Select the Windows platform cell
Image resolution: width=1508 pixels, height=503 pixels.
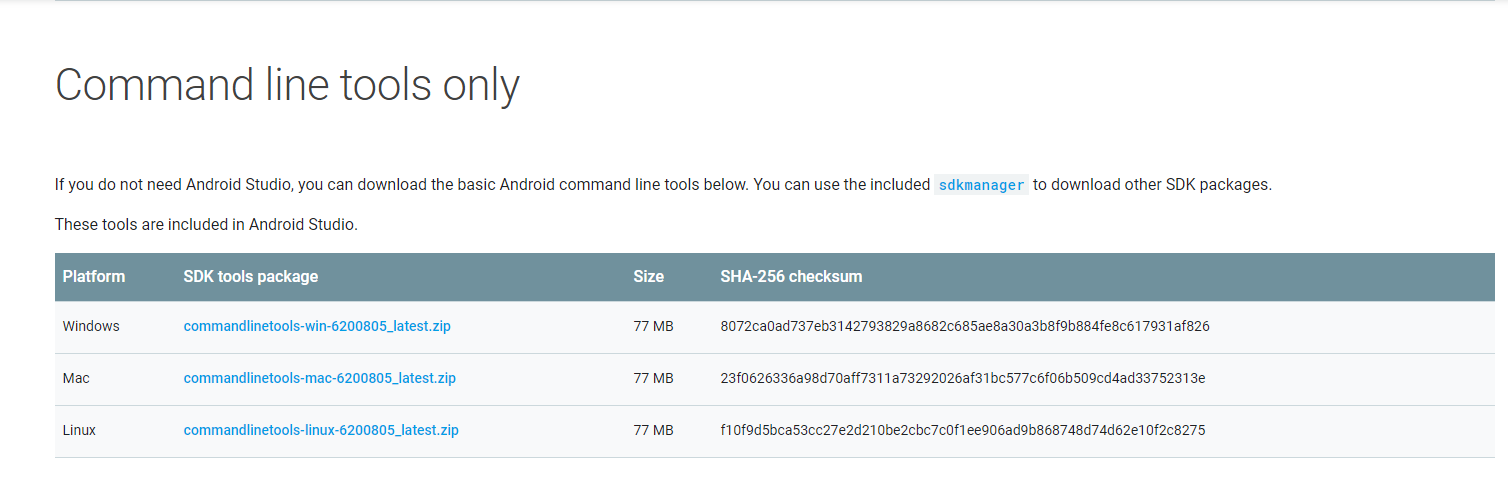tap(91, 326)
